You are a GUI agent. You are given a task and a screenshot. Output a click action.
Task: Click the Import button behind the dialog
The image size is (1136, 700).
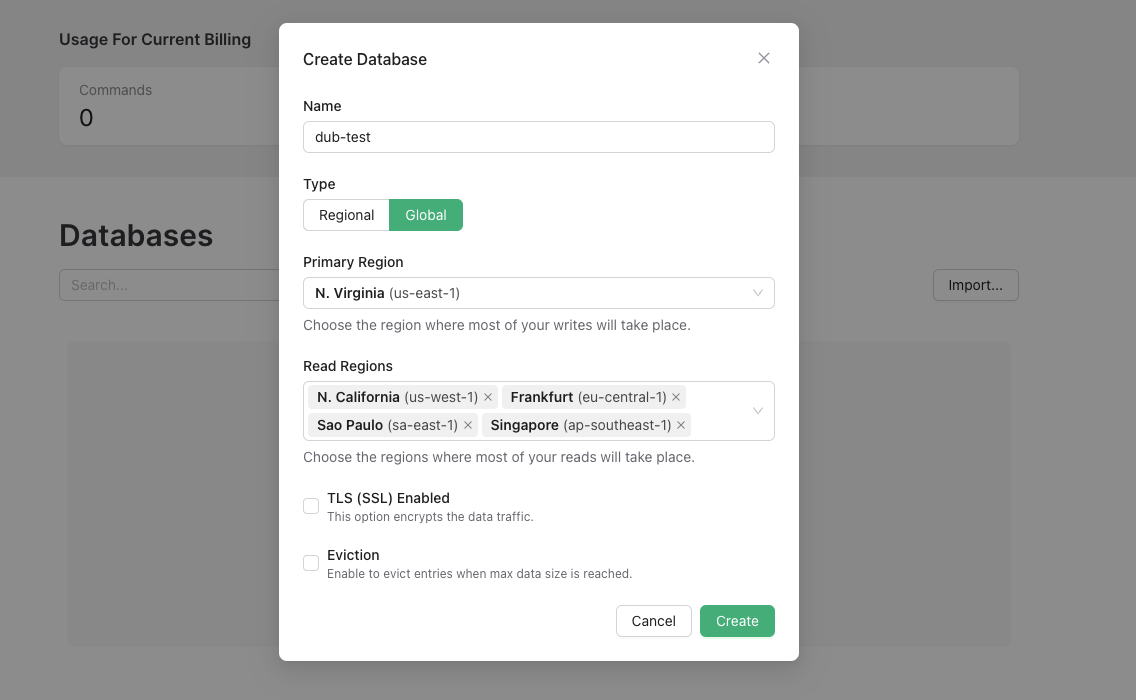click(975, 285)
